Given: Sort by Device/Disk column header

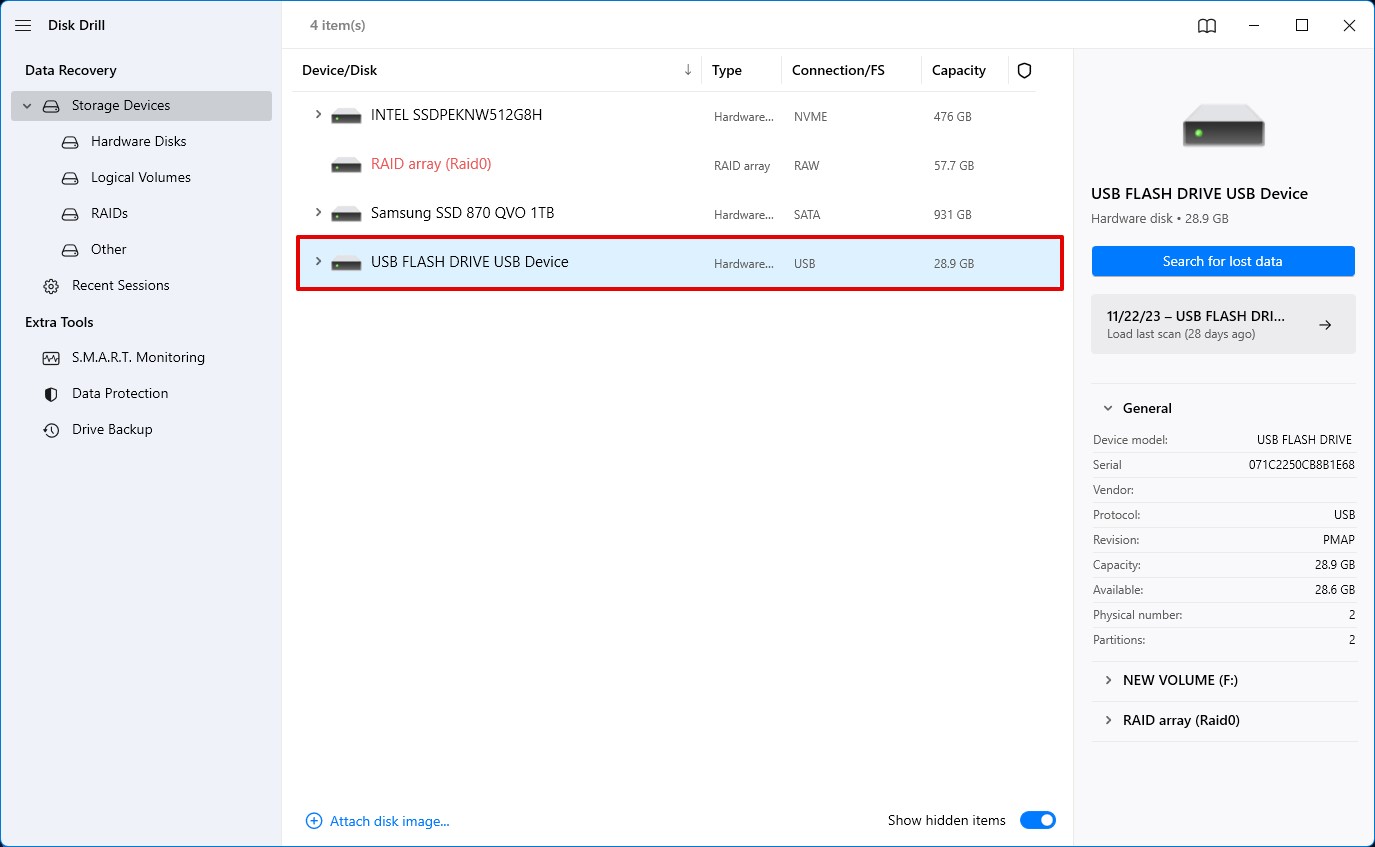Looking at the screenshot, I should click(x=340, y=70).
